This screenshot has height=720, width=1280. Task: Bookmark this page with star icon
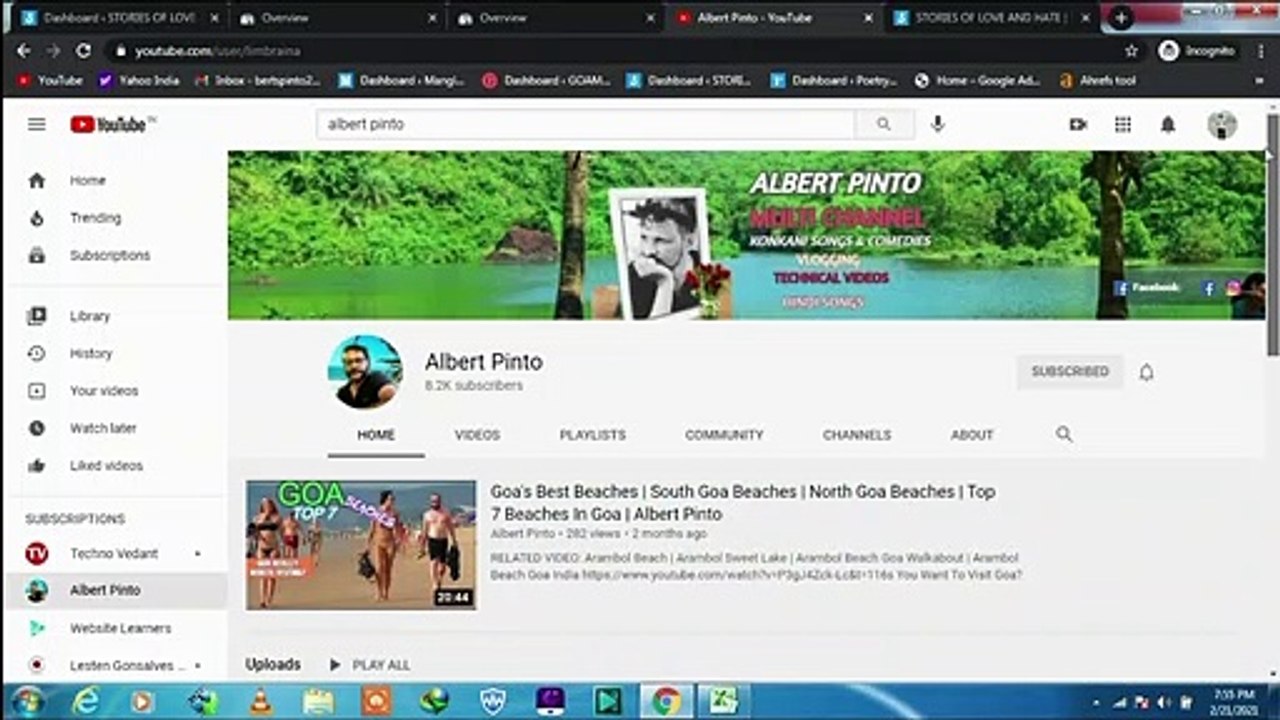point(1131,50)
